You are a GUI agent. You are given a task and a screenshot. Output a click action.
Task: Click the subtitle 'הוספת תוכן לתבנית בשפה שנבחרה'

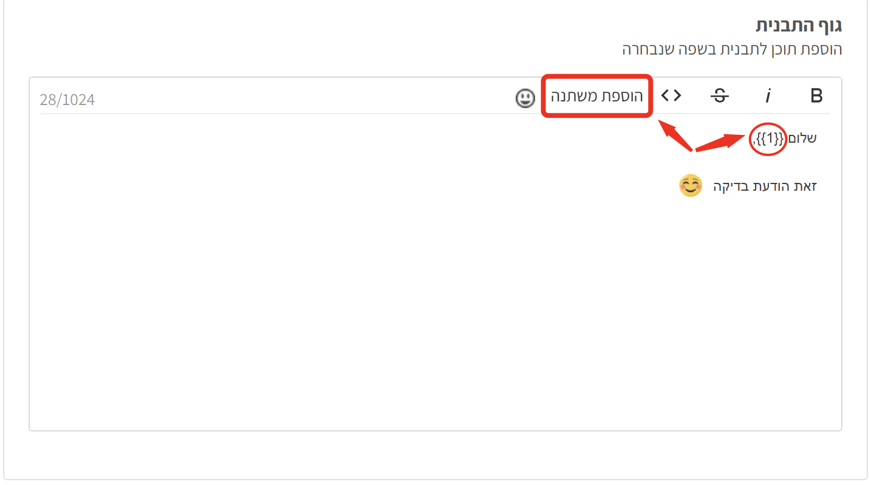pyautogui.click(x=732, y=49)
